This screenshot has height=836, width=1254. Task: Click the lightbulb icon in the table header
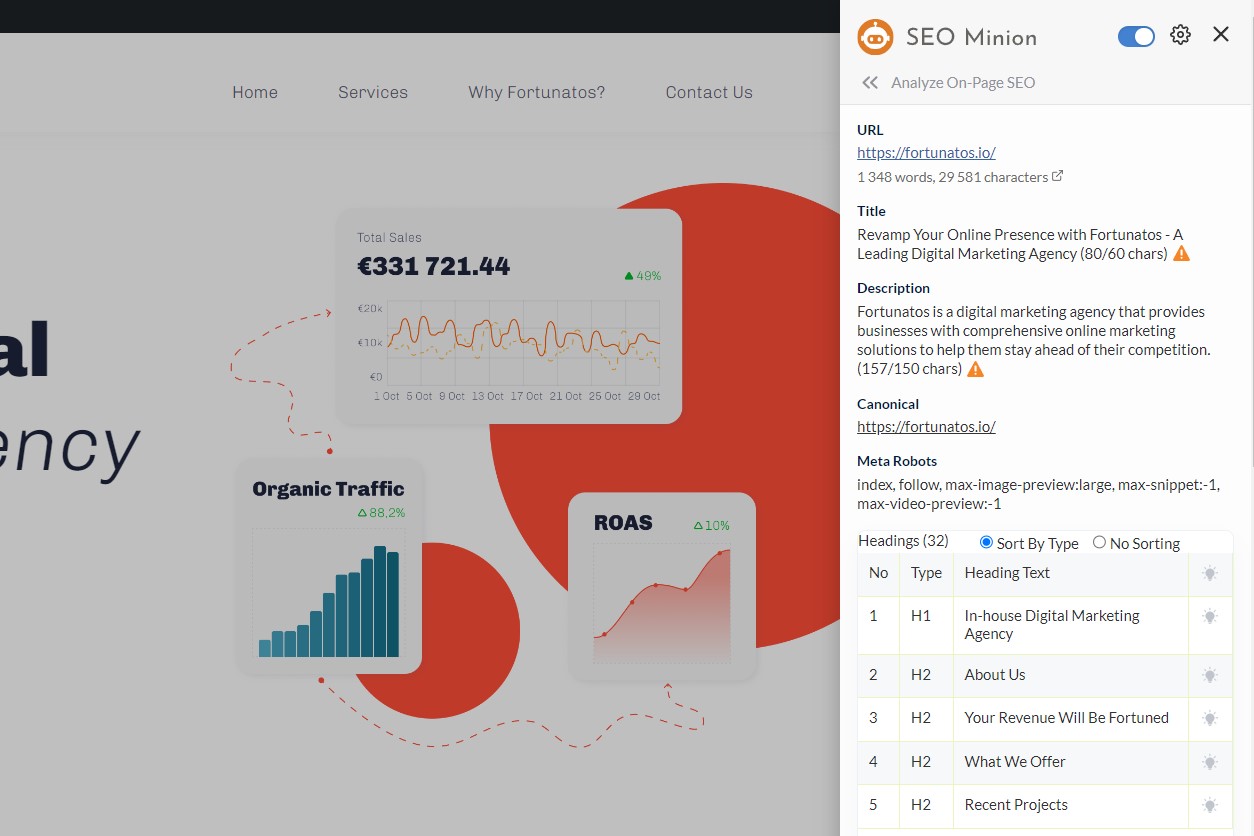[1210, 574]
